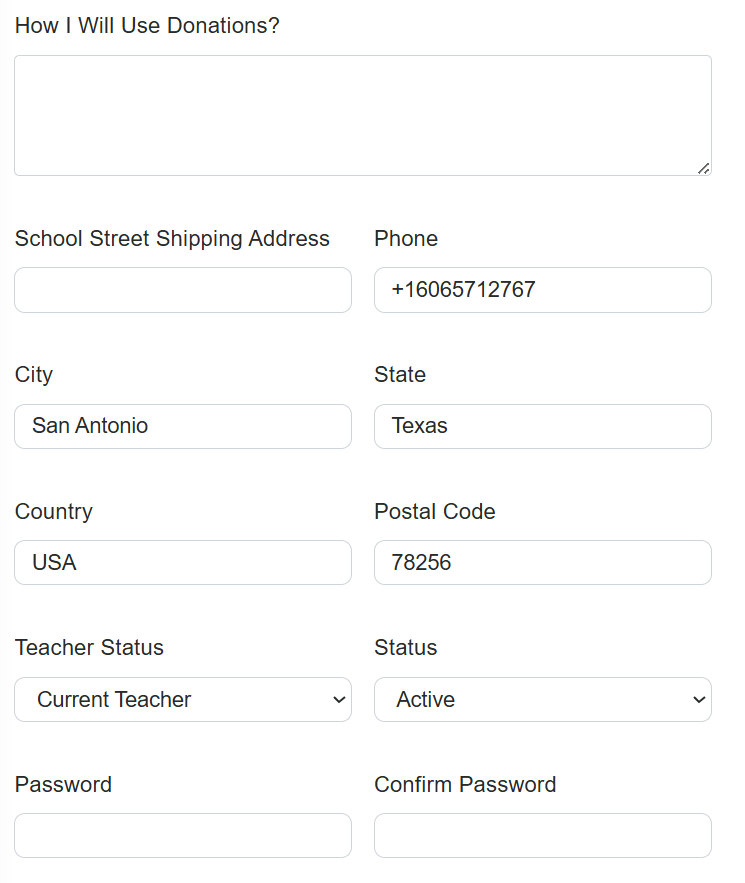Screen dimensions: 745x883
Task: Click the Teacher Status dropdown chevron arrow
Action: (338, 700)
